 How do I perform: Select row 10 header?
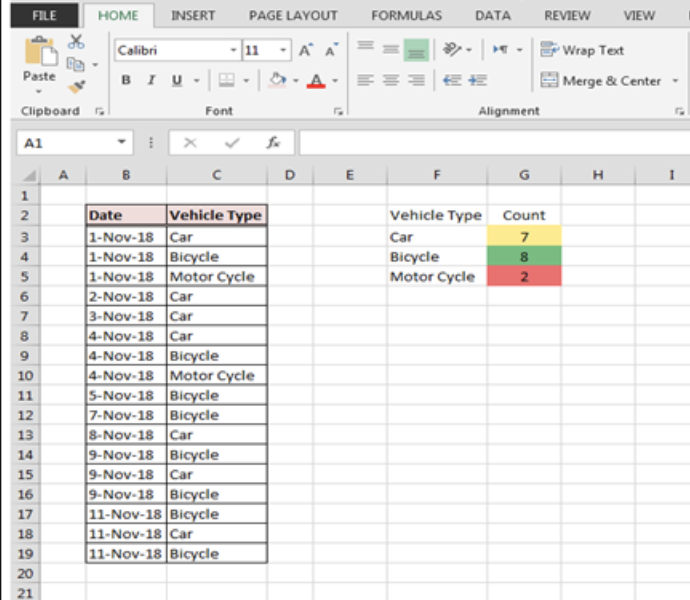coord(25,375)
